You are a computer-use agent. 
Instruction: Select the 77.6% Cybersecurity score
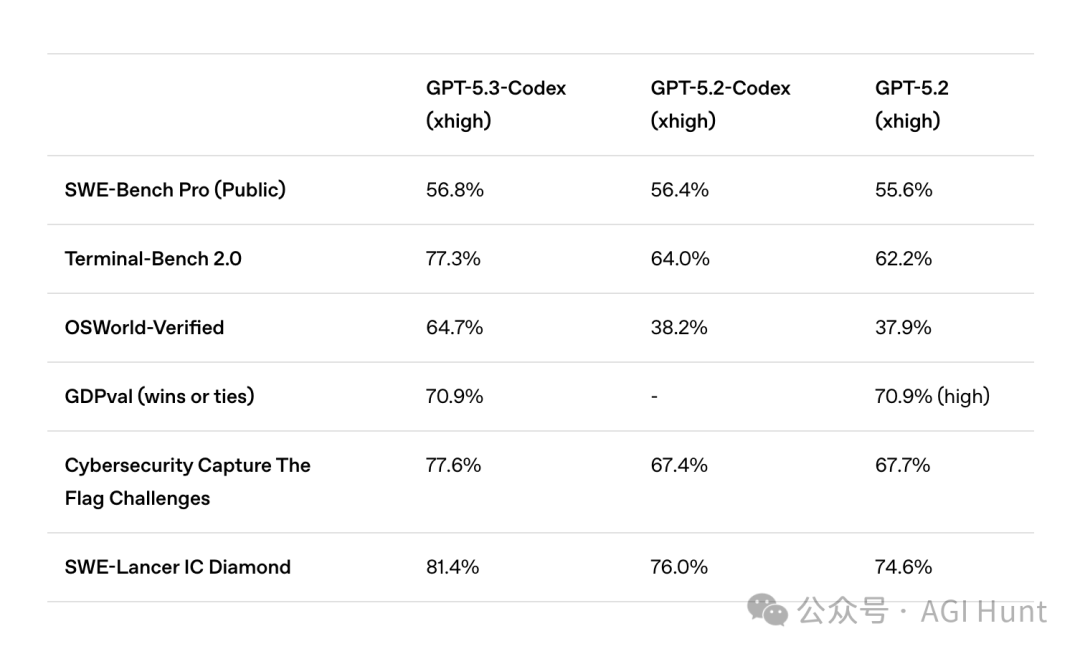coord(453,465)
